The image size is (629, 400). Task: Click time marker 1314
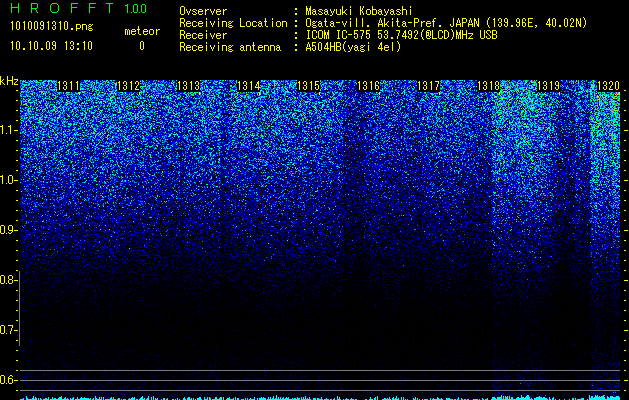point(248,86)
